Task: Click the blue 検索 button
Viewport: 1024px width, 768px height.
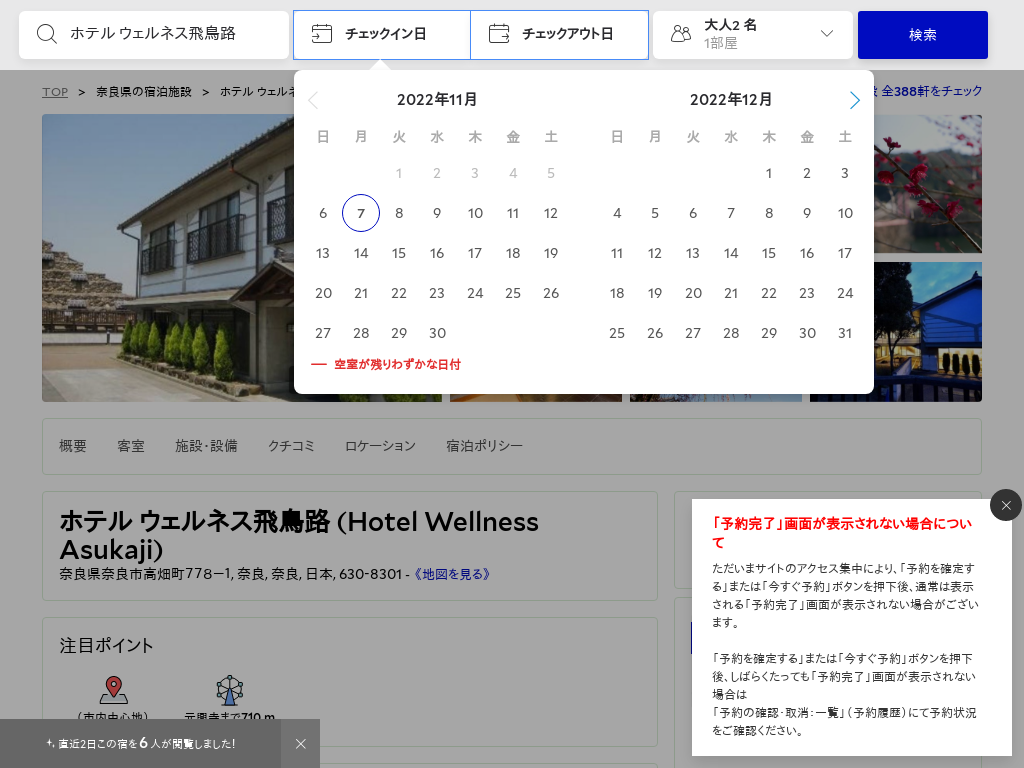Action: pos(923,35)
